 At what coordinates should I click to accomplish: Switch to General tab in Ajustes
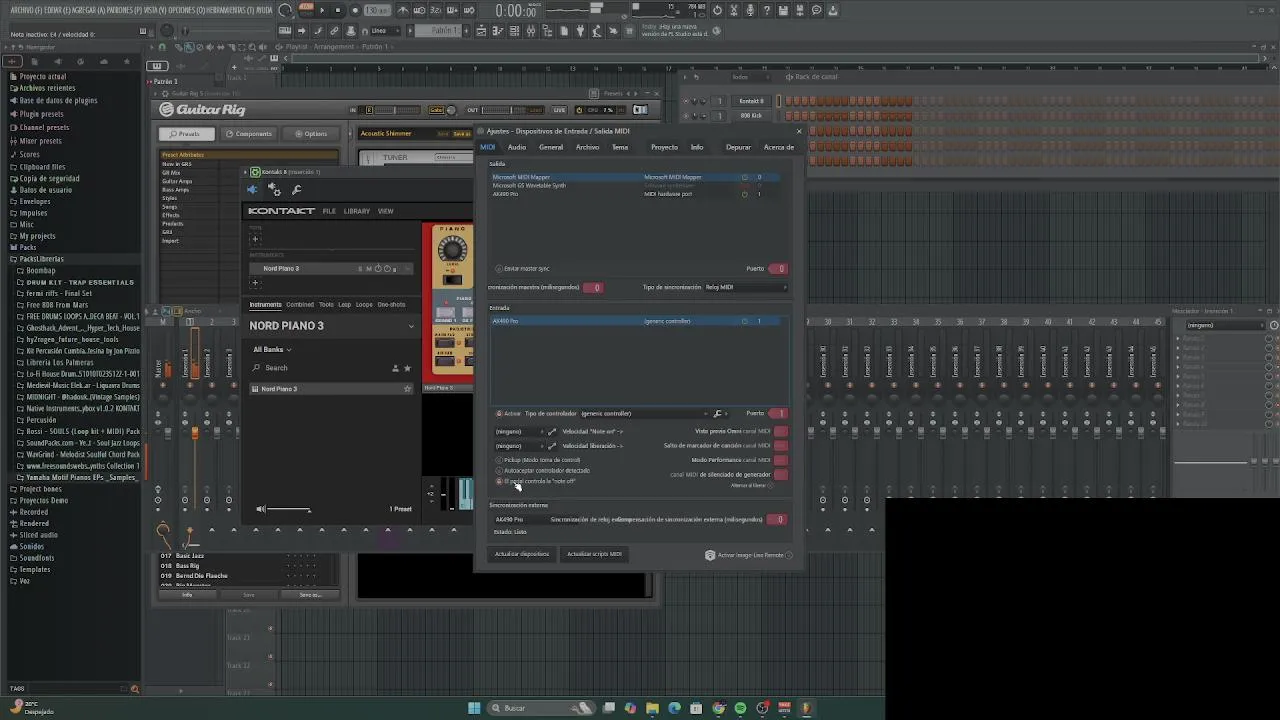pyautogui.click(x=551, y=147)
